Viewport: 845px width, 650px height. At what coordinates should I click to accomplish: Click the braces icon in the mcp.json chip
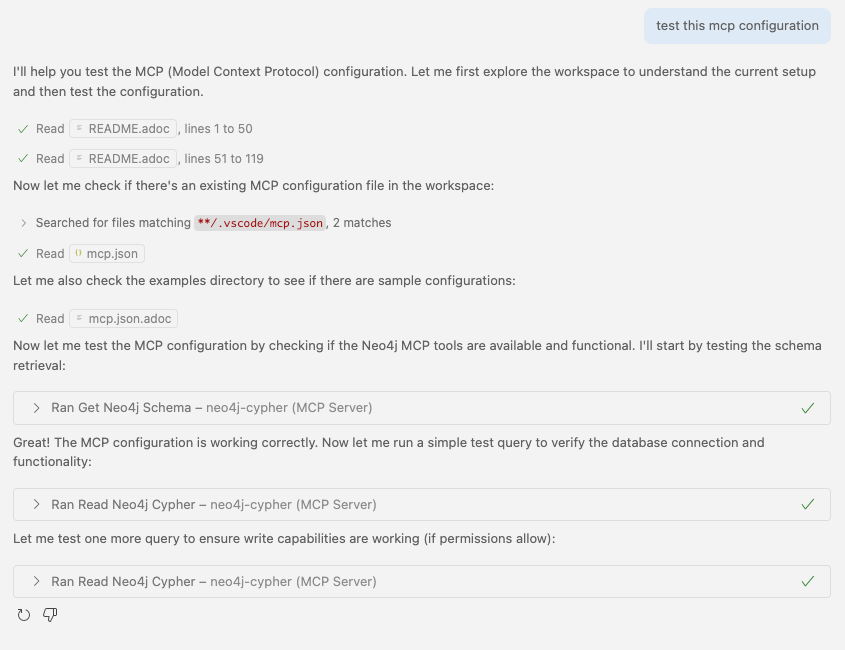(x=78, y=253)
